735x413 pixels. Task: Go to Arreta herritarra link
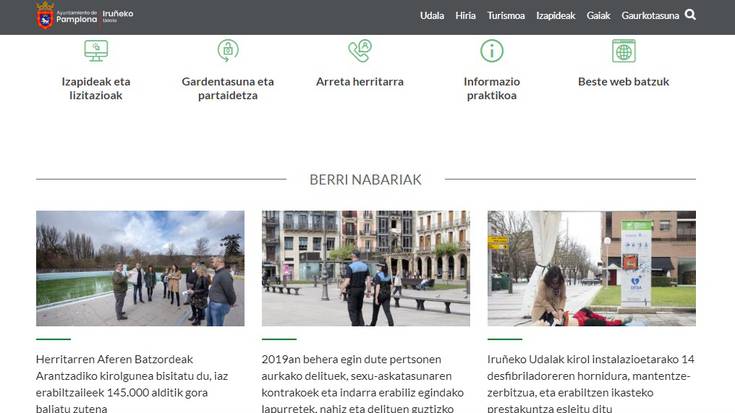tap(360, 82)
